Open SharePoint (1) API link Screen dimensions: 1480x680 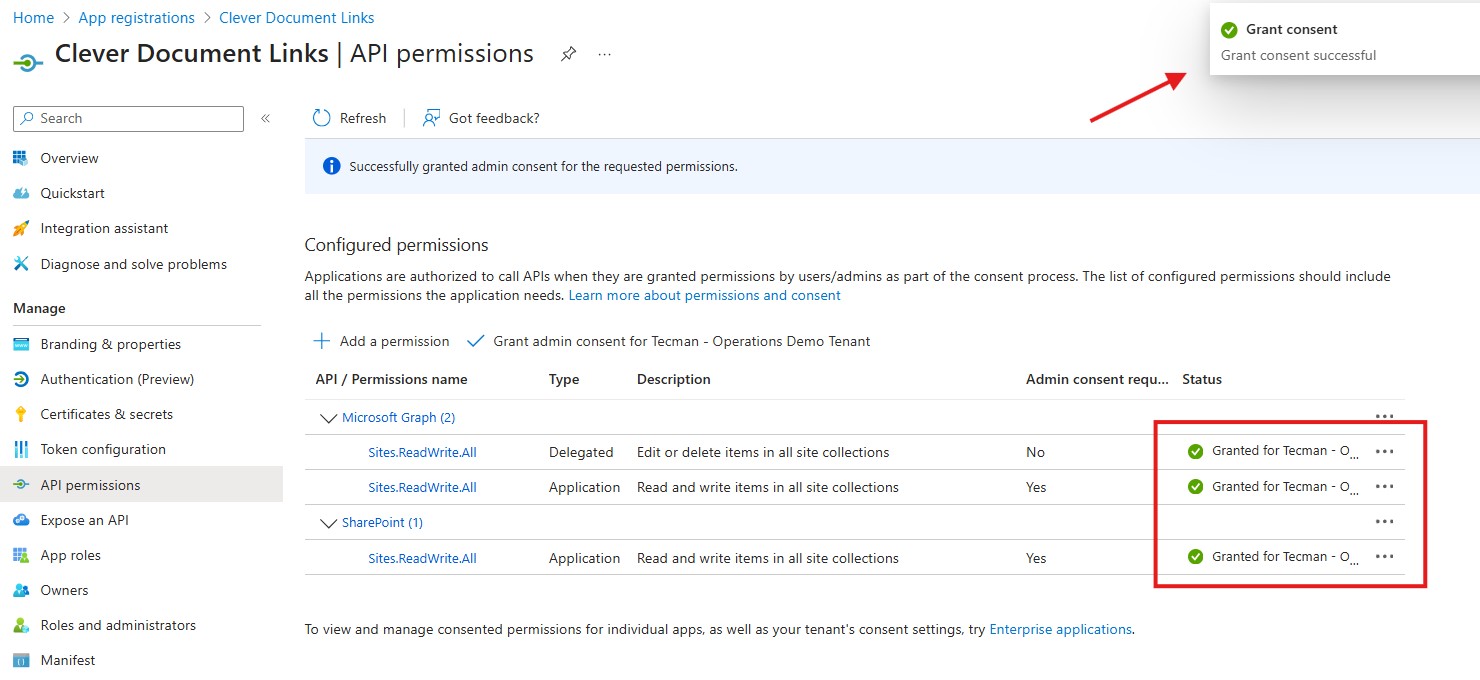(382, 522)
